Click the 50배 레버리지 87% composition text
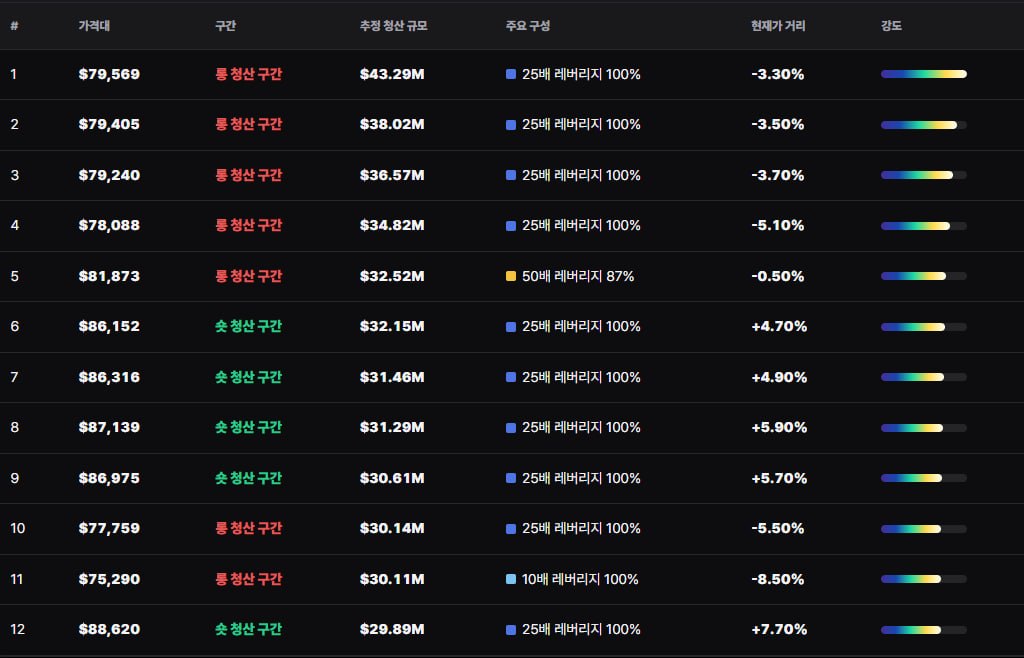Image resolution: width=1024 pixels, height=658 pixels. click(578, 276)
